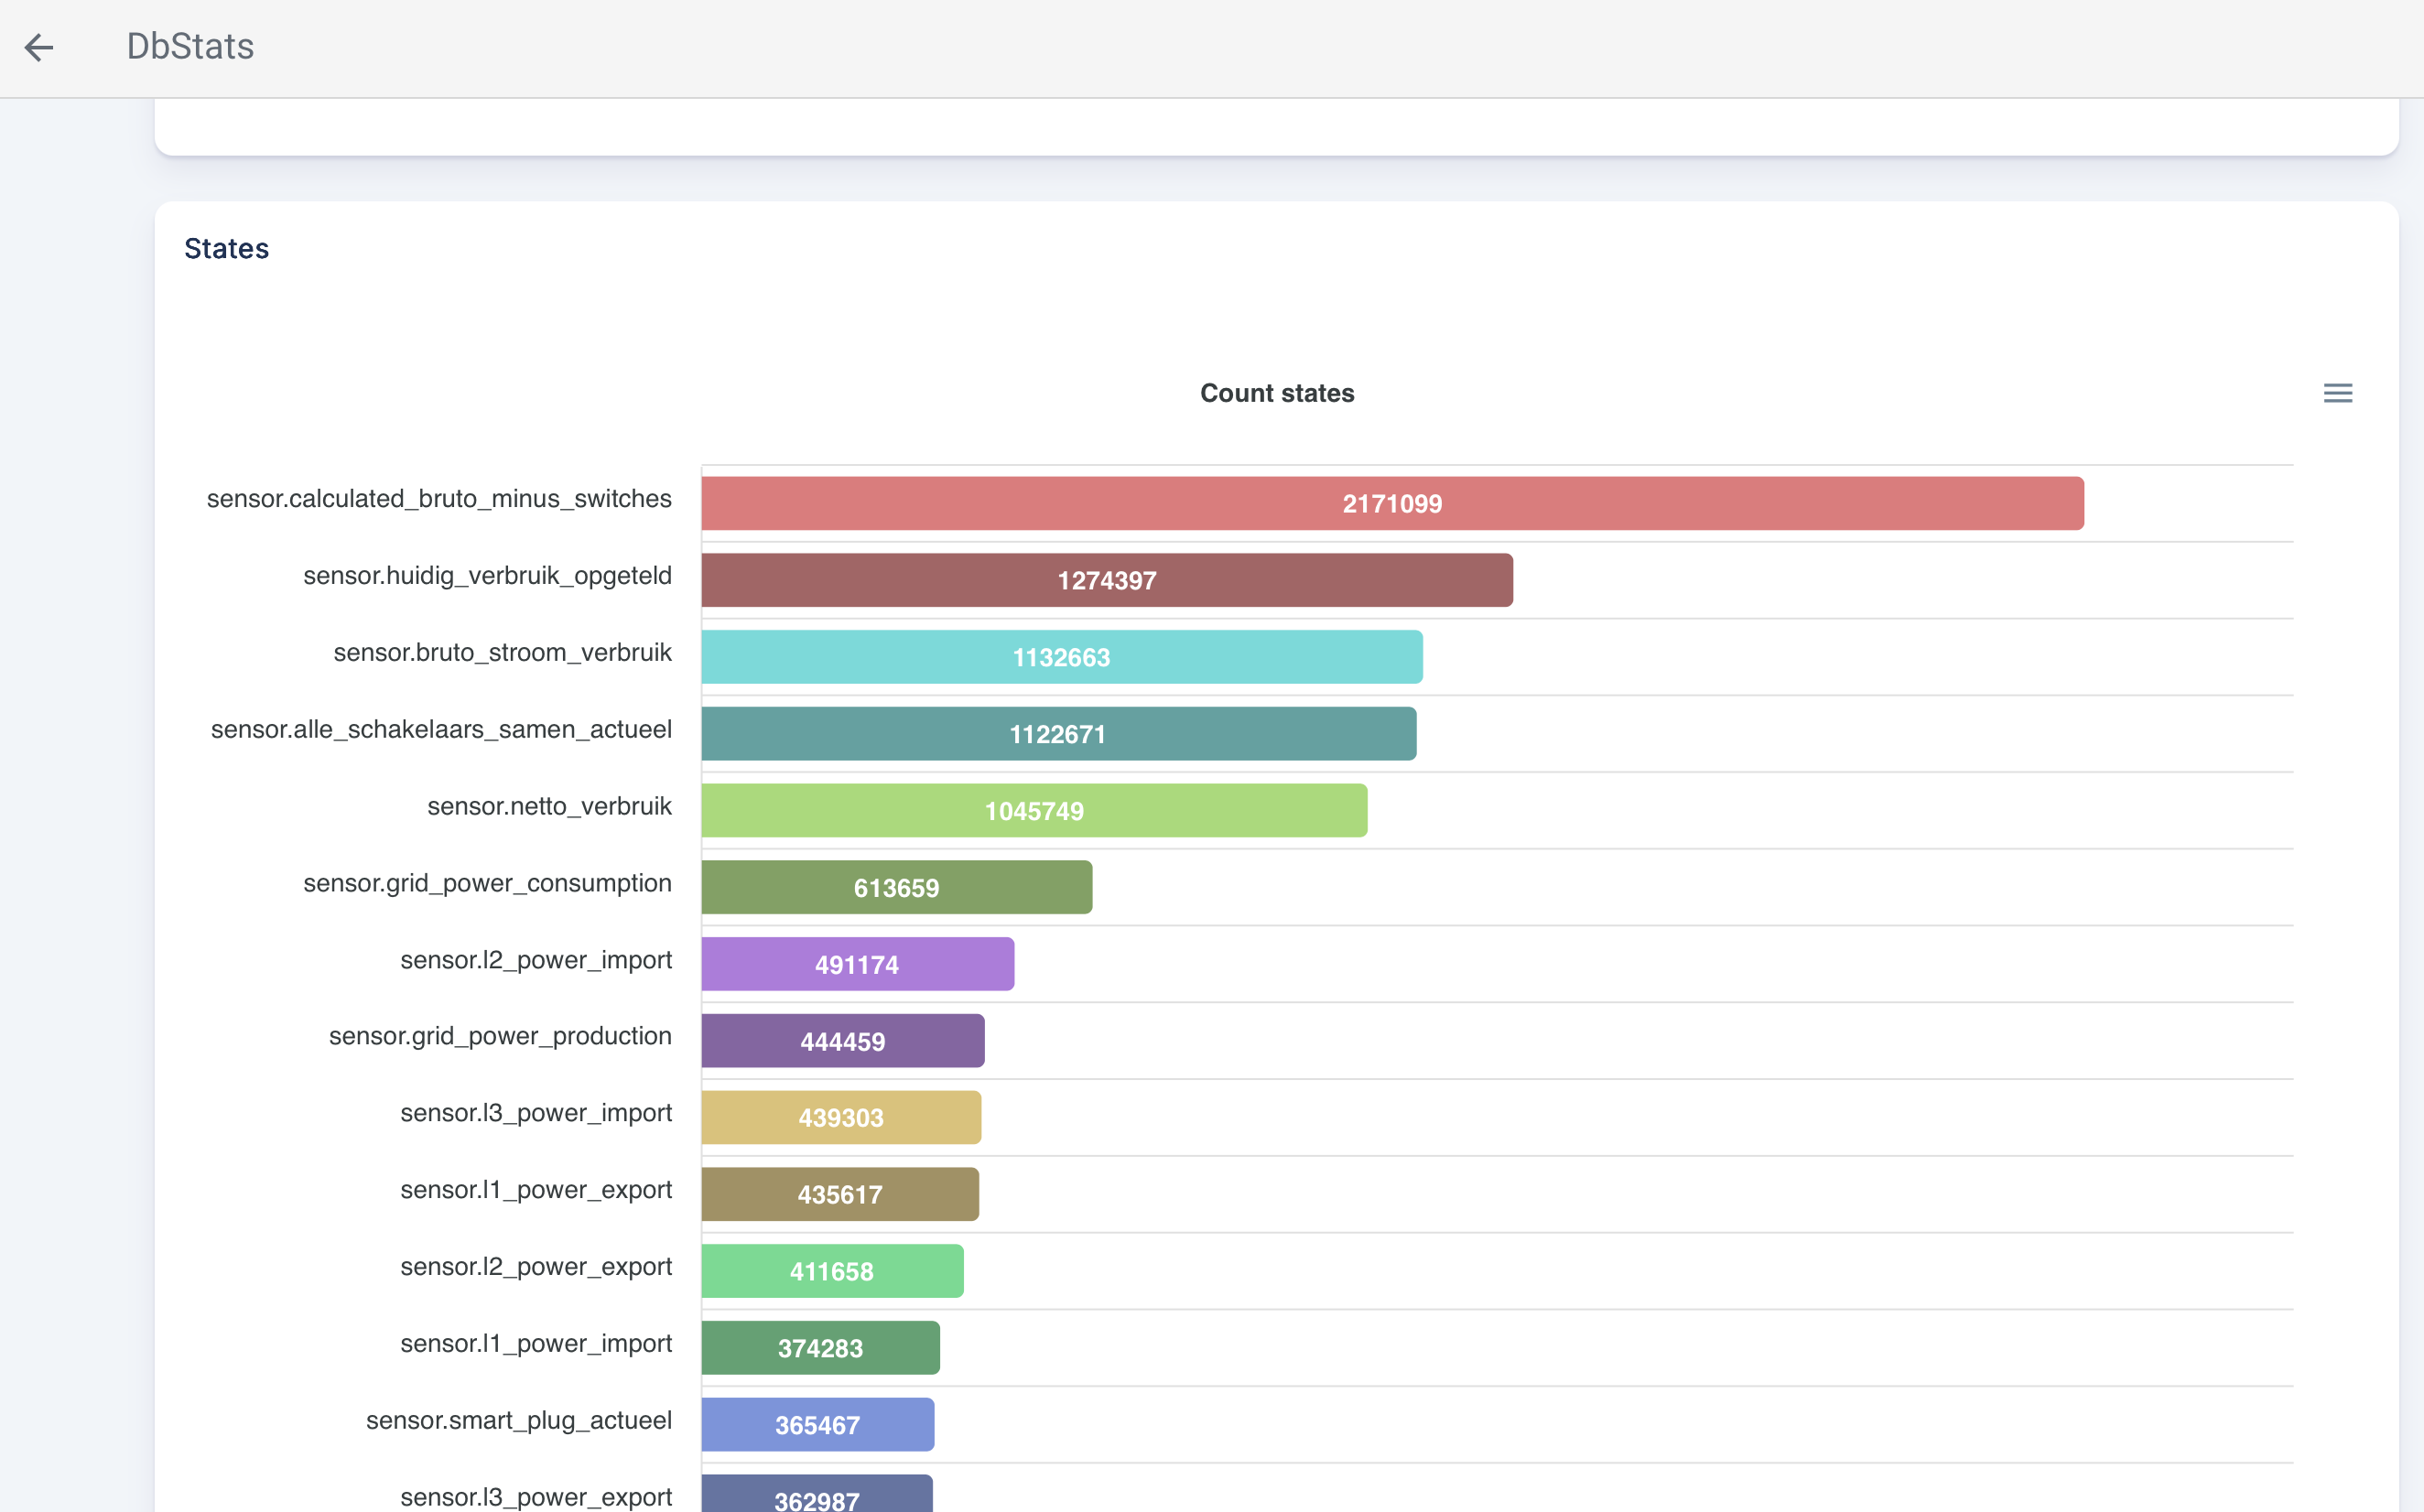Select the green 411658 bar
This screenshot has width=2424, height=1512.
point(832,1271)
